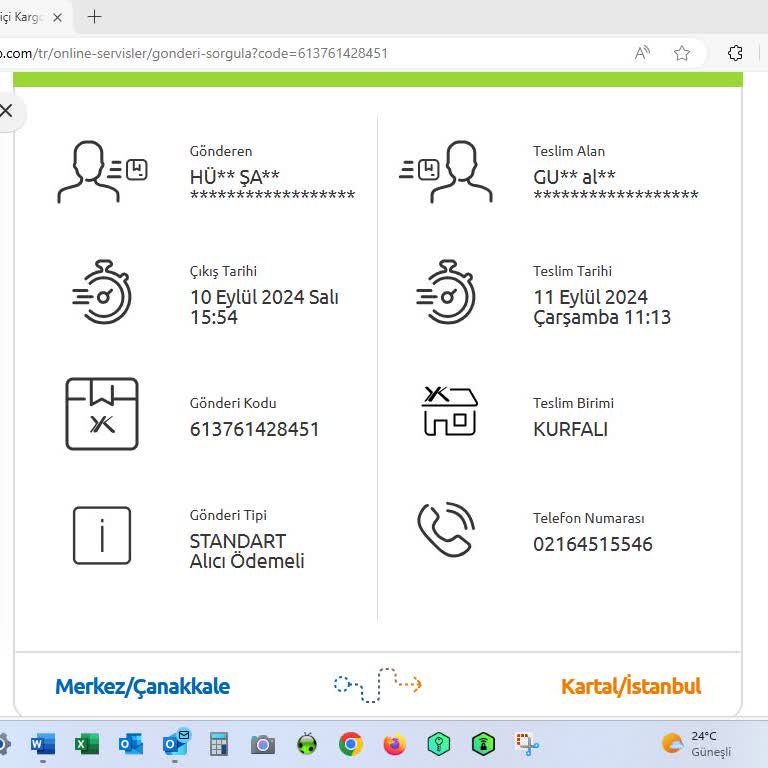768x768 pixels.
Task: Open a new browser tab
Action: [95, 16]
